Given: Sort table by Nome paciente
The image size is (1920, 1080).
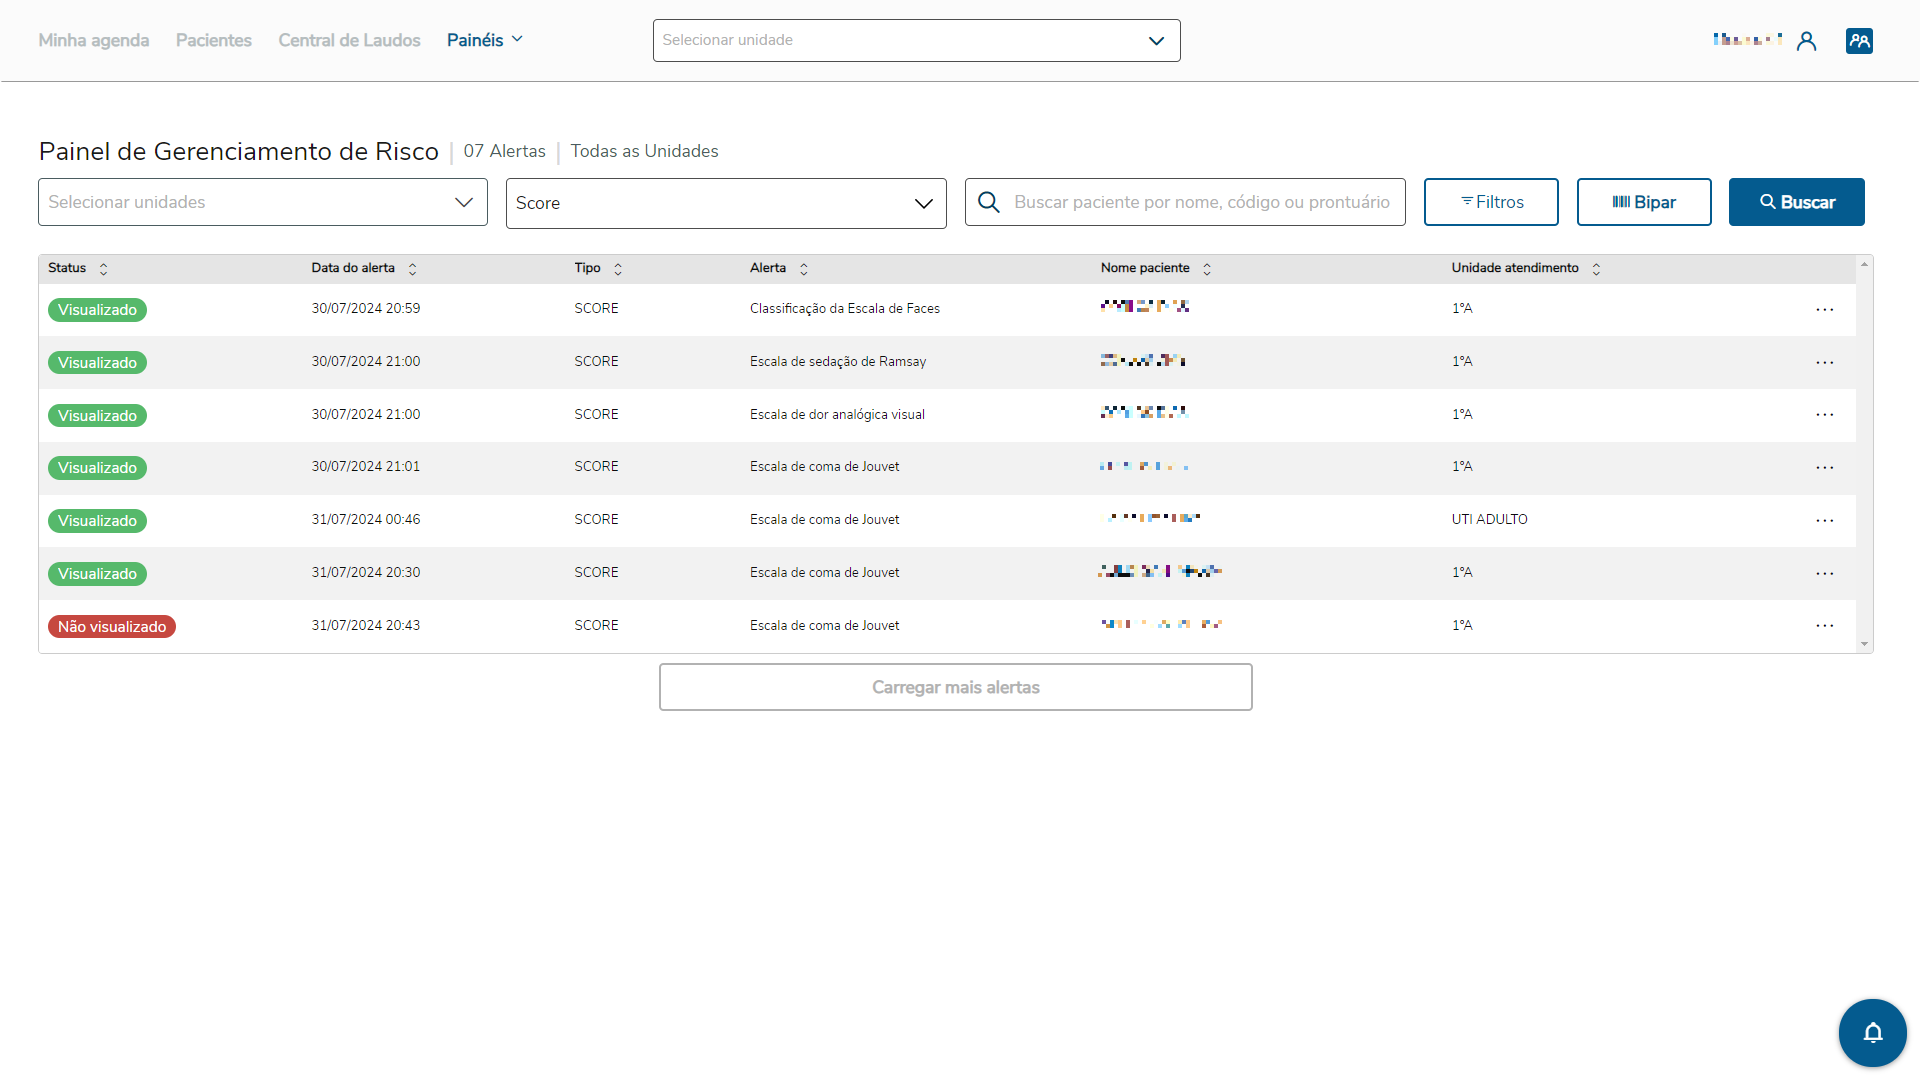Looking at the screenshot, I should pyautogui.click(x=1207, y=269).
